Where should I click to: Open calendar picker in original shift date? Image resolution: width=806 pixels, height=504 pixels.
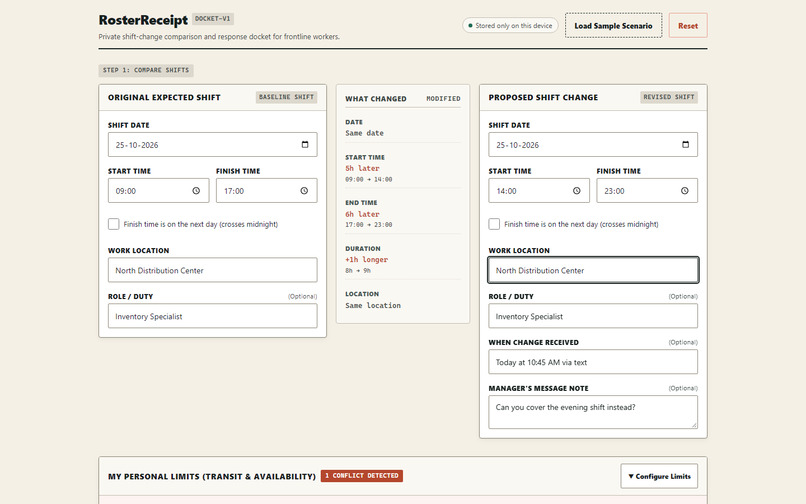click(x=305, y=145)
